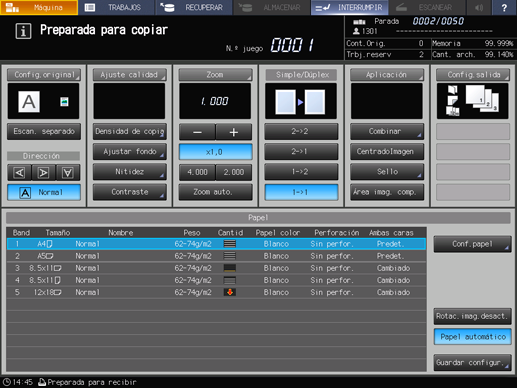Toggle Papel automático
517x388 pixels.
[472, 337]
